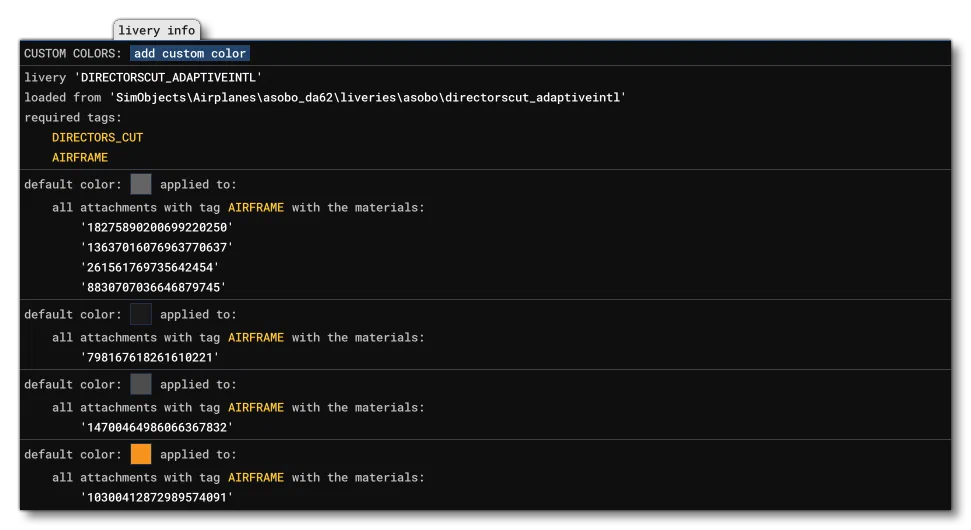The image size is (971, 530).
Task: Select material '8830707036646879745'
Action: 154,287
